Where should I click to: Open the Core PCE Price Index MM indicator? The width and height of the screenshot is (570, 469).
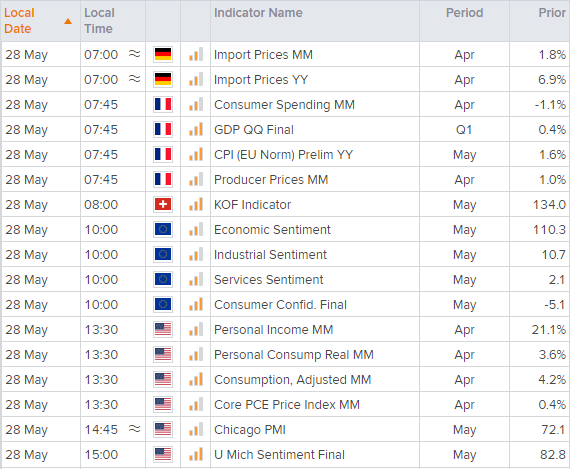287,404
